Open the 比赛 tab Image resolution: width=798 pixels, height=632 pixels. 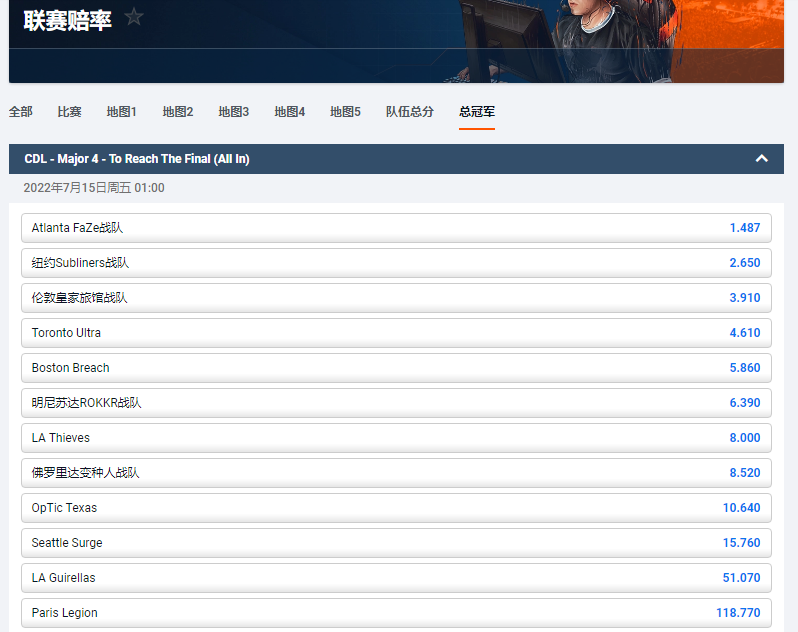point(70,112)
